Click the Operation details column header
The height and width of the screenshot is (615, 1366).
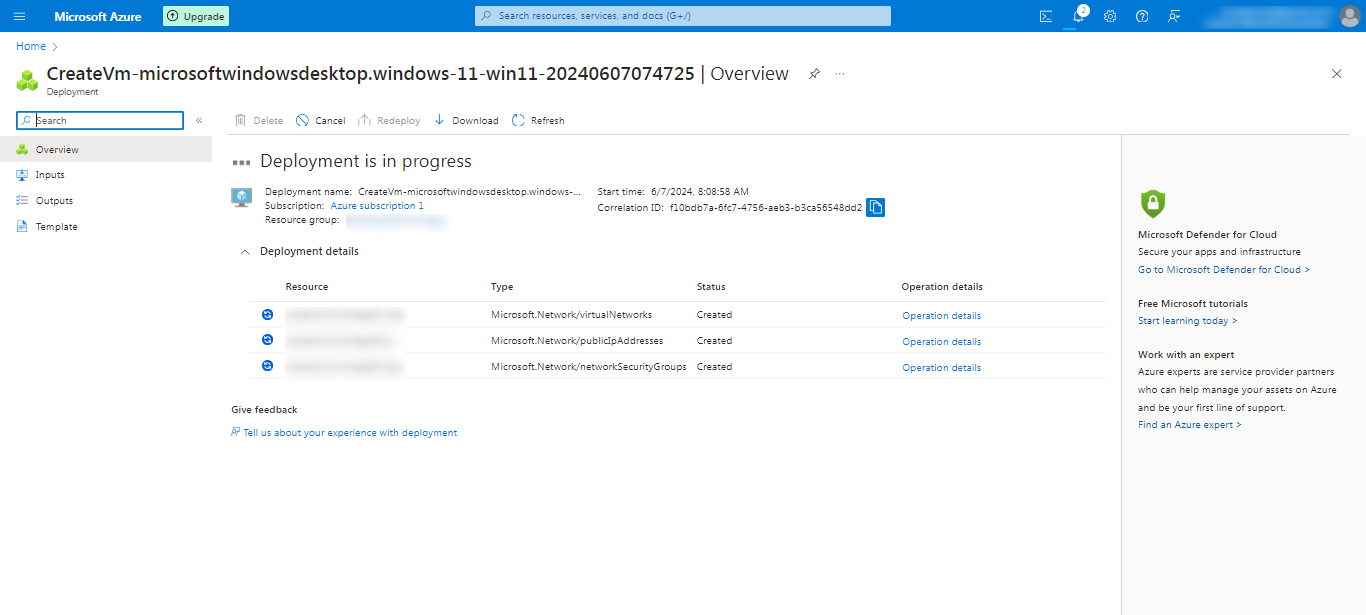click(942, 287)
